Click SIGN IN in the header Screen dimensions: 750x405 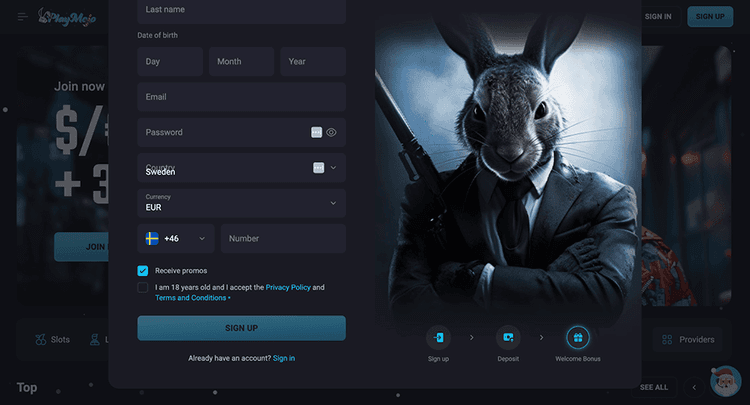click(x=658, y=16)
